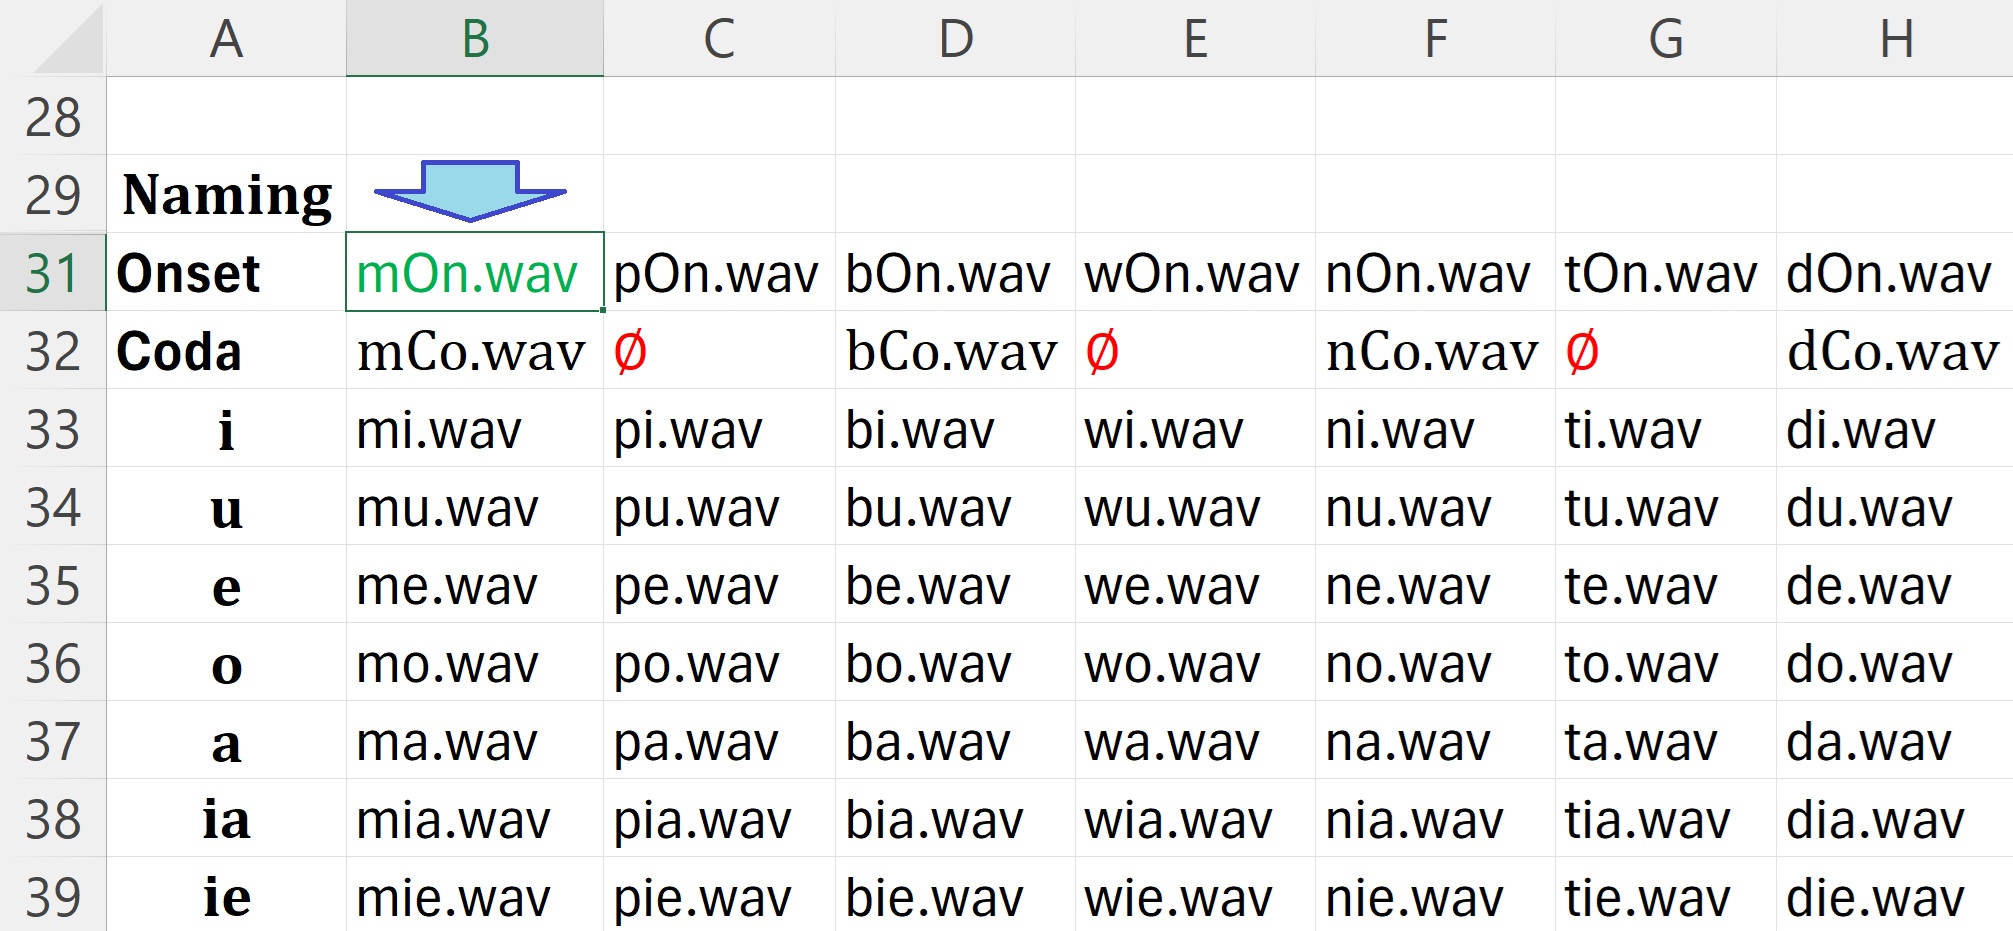Select the mOn.wav cell
This screenshot has height=931, width=2013.
click(474, 273)
